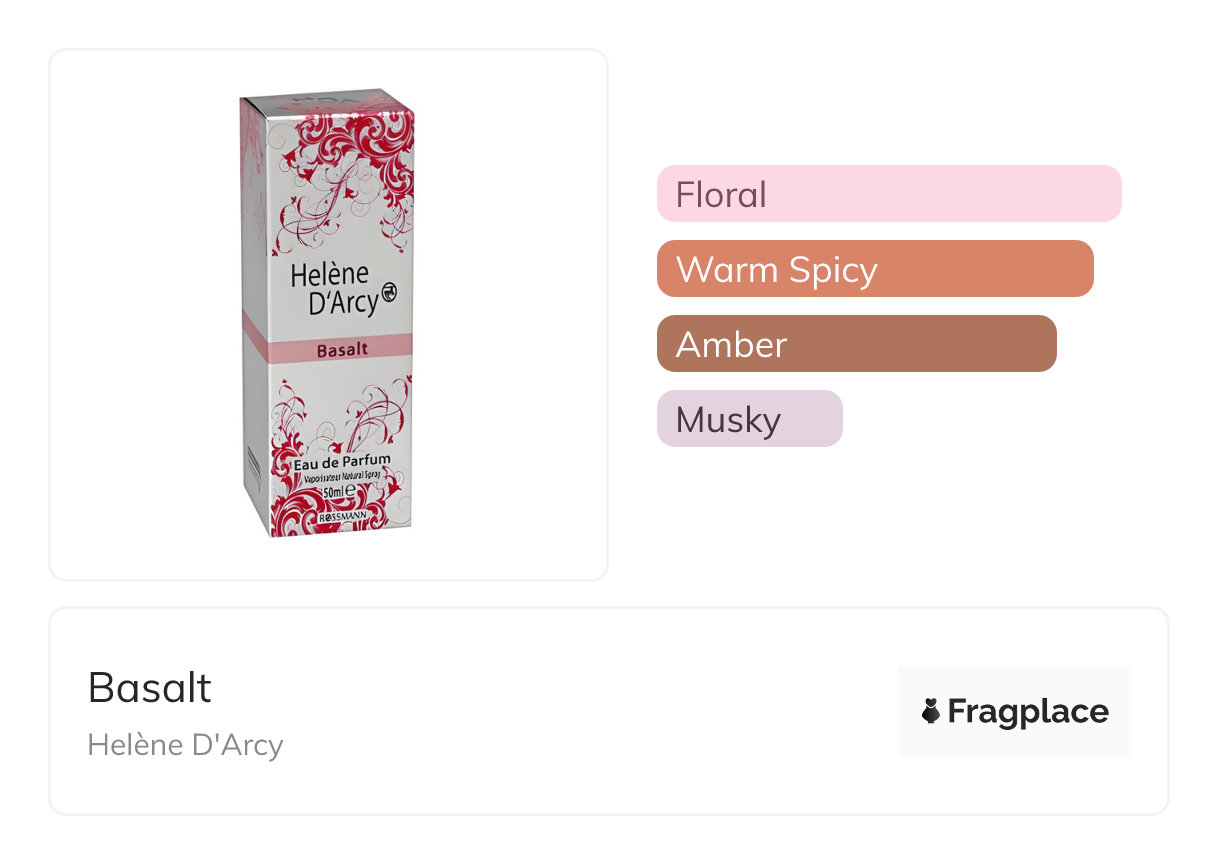Viewport: 1218px width, 864px height.
Task: Pick the Musky accord bar
Action: tap(749, 419)
